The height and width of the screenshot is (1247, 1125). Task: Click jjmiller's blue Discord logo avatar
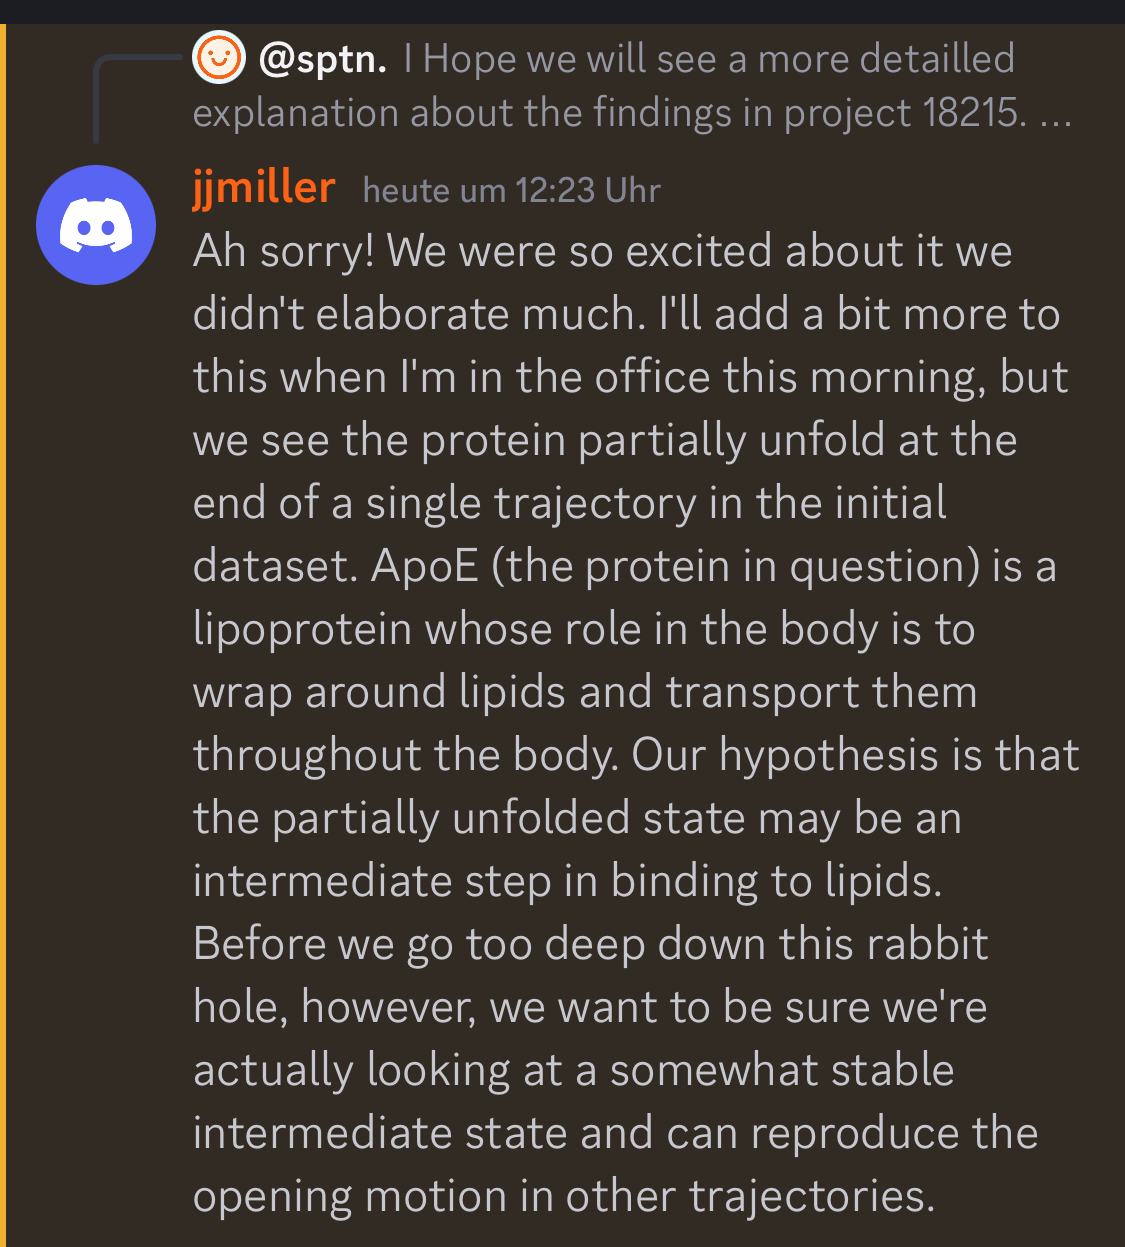pos(96,225)
